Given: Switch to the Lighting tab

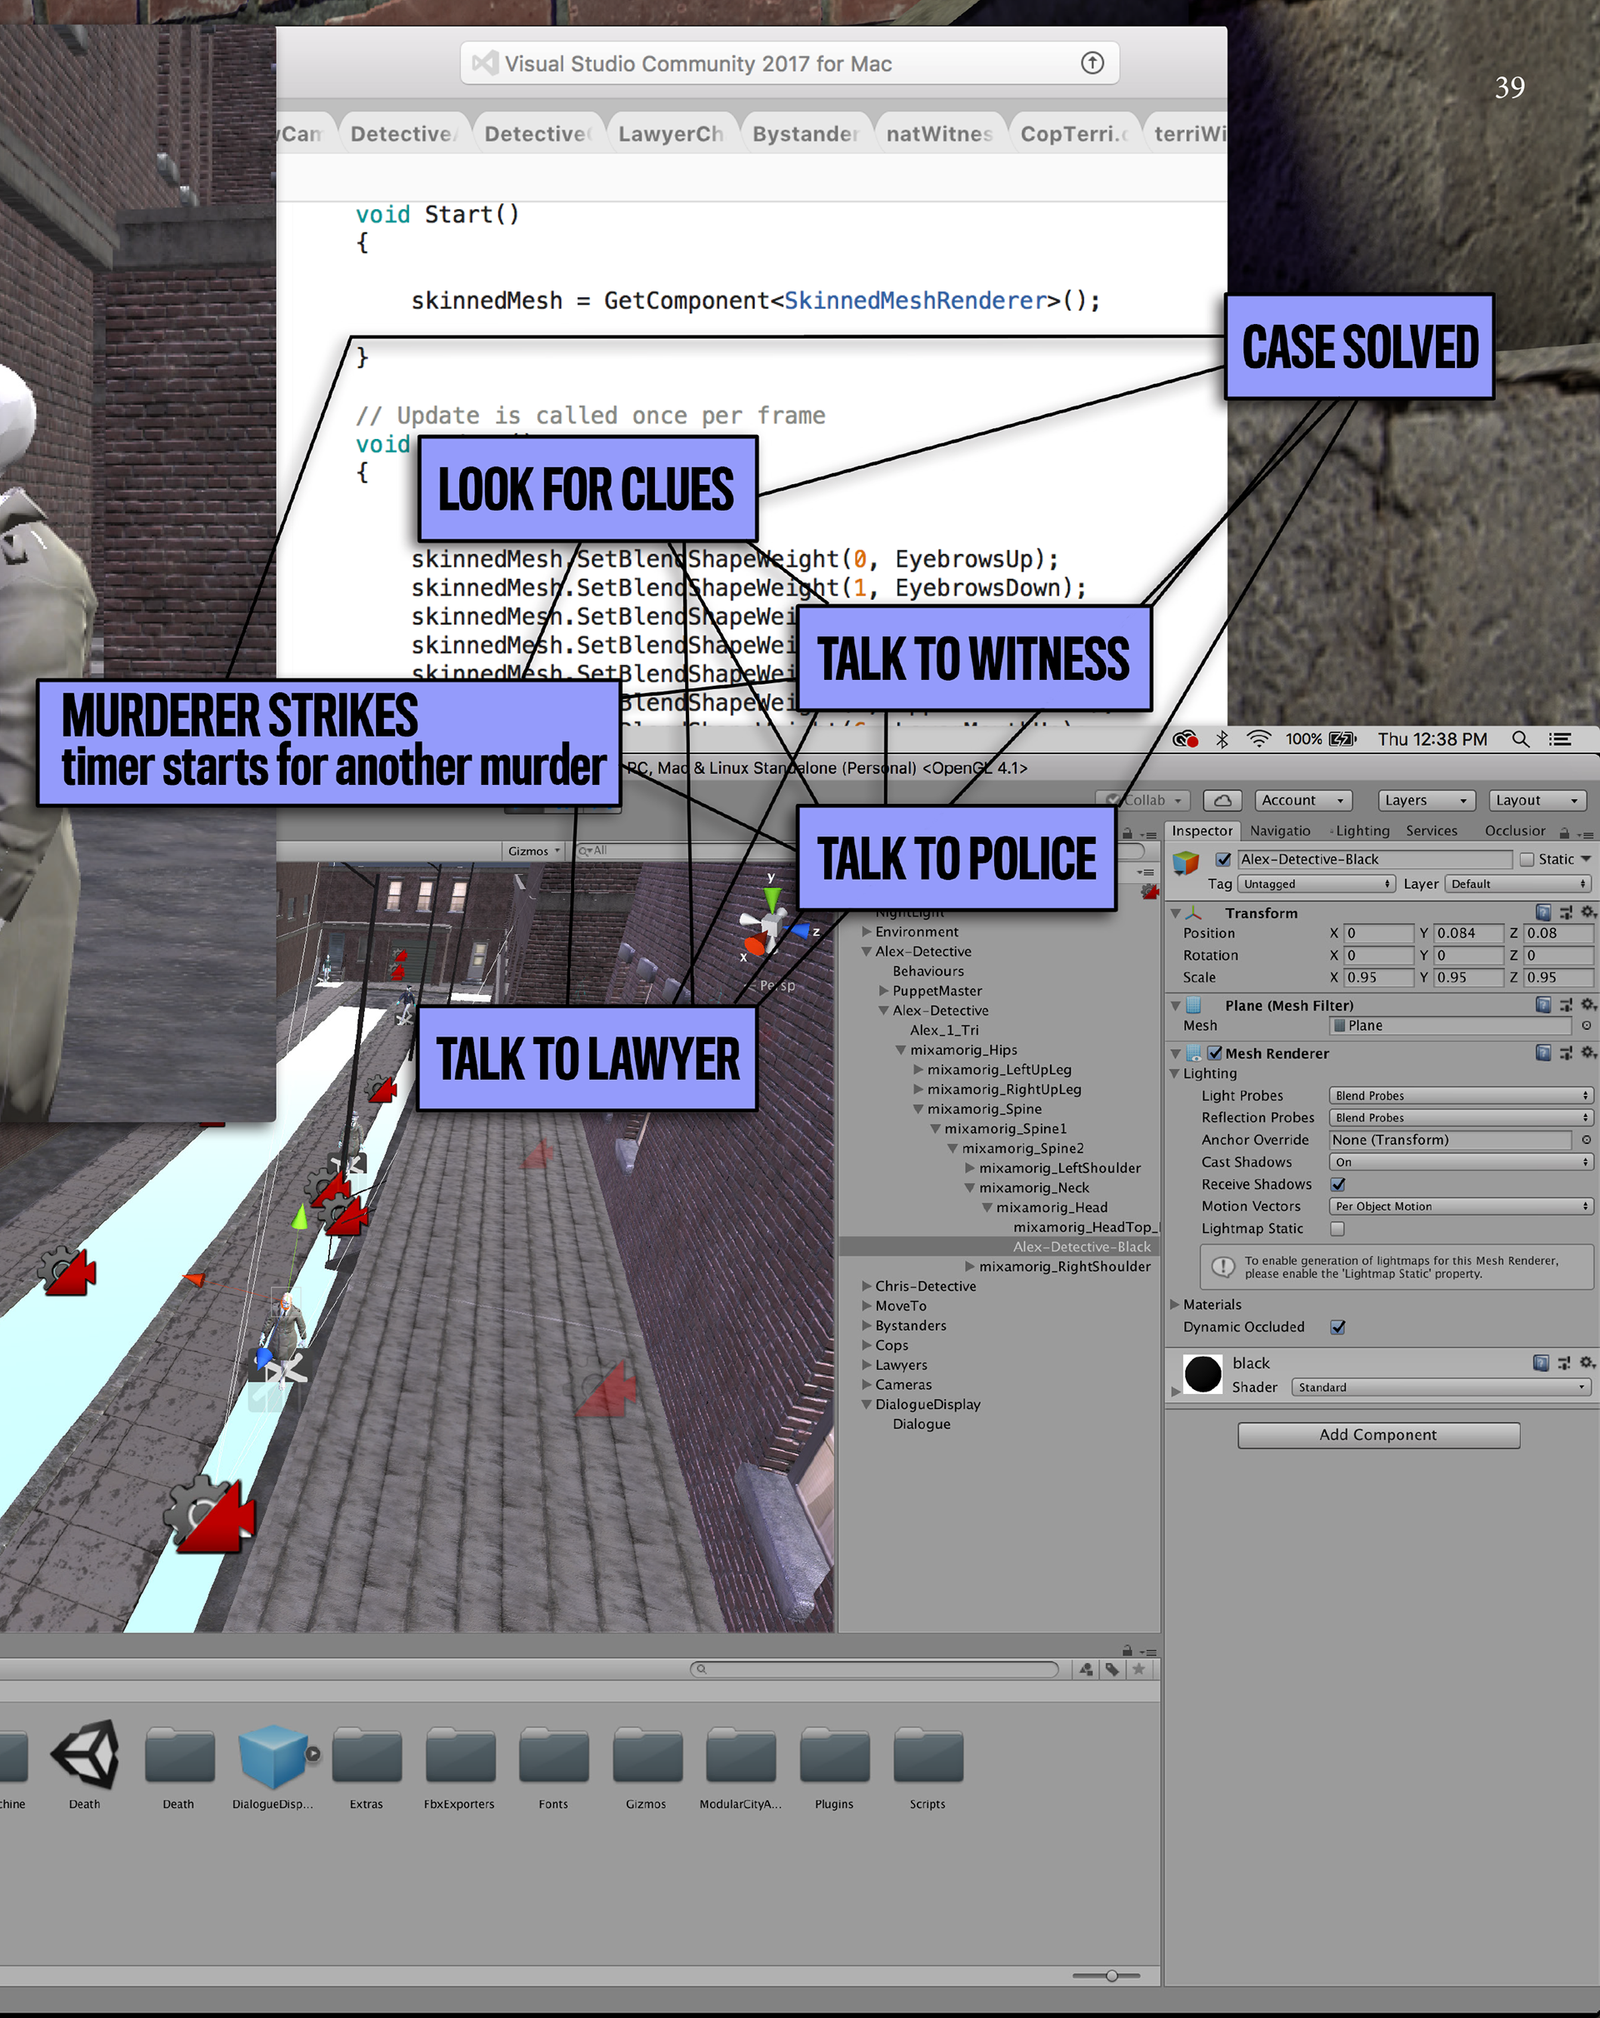Looking at the screenshot, I should click(x=1361, y=831).
